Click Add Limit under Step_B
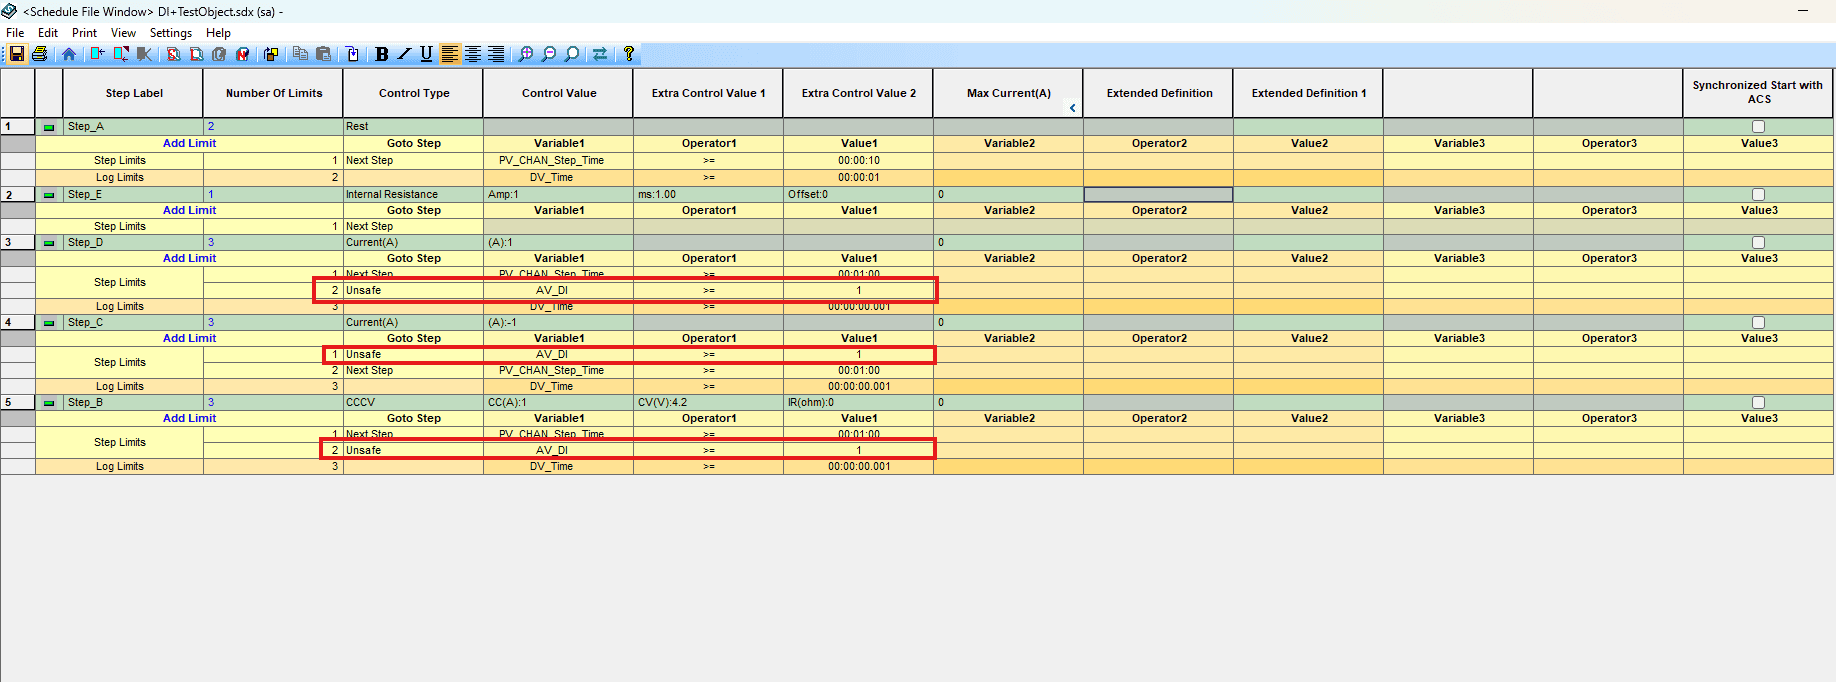Screen dimensions: 1836x682 (189, 418)
